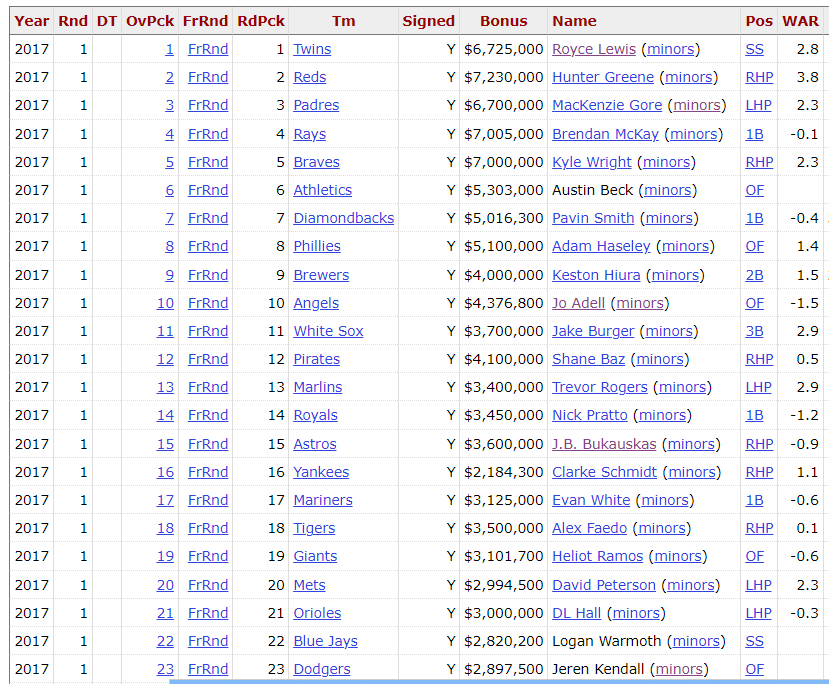Click overall pick number 23 link
829x684 pixels.
coord(165,669)
